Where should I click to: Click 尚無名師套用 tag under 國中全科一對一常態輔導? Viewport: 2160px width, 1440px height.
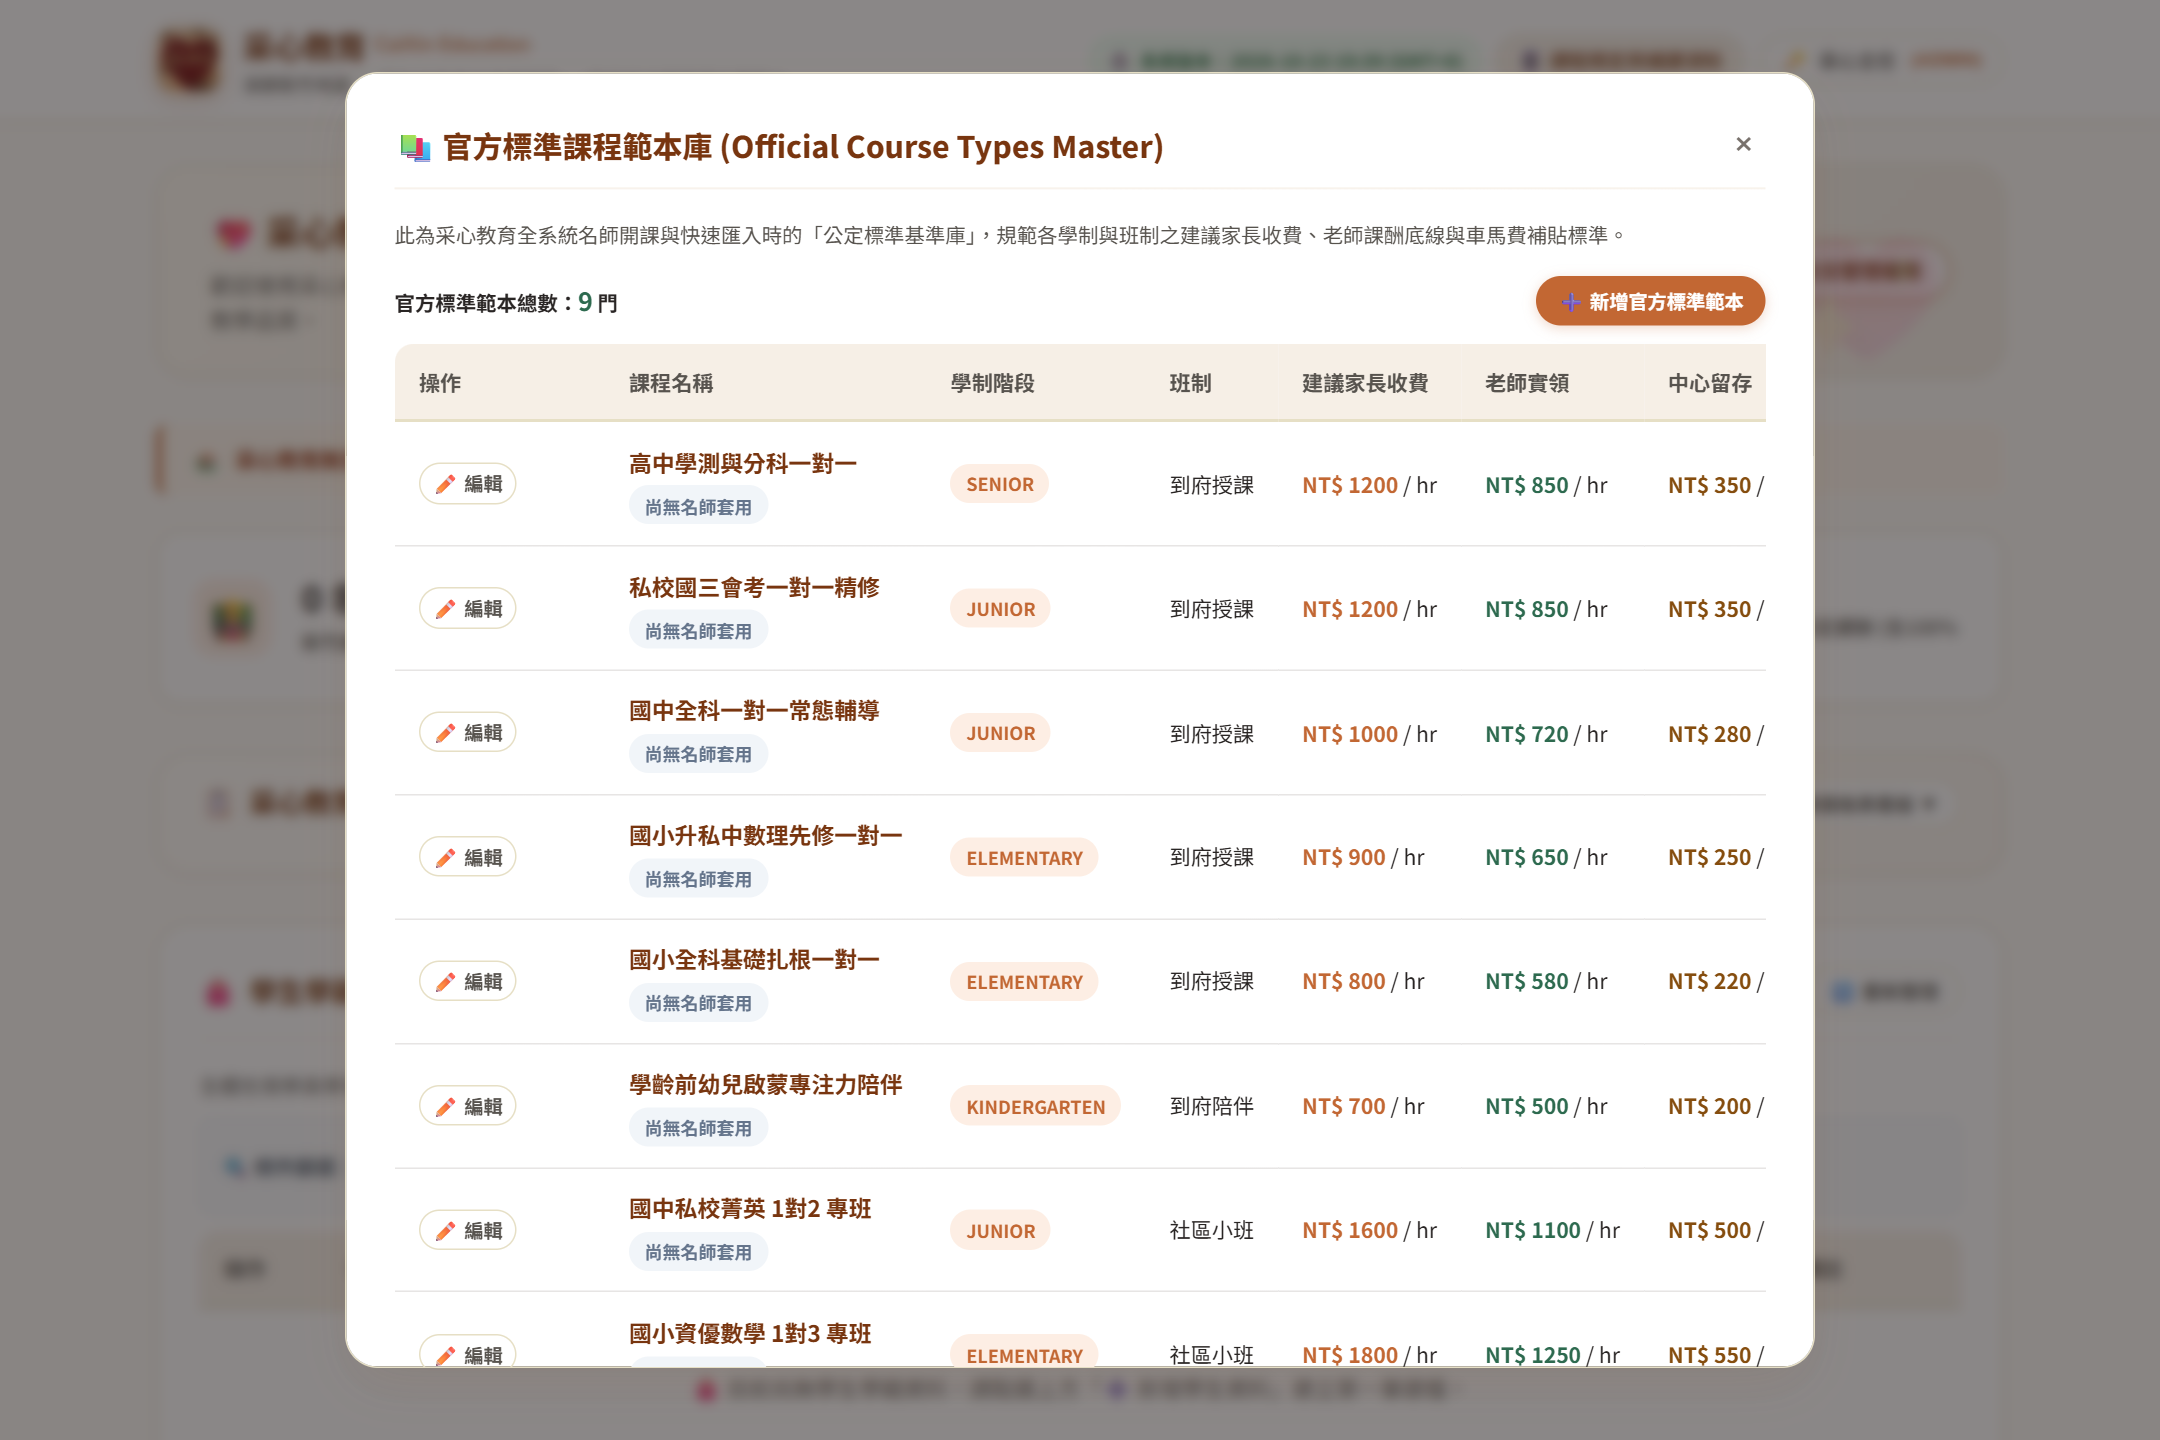click(698, 754)
